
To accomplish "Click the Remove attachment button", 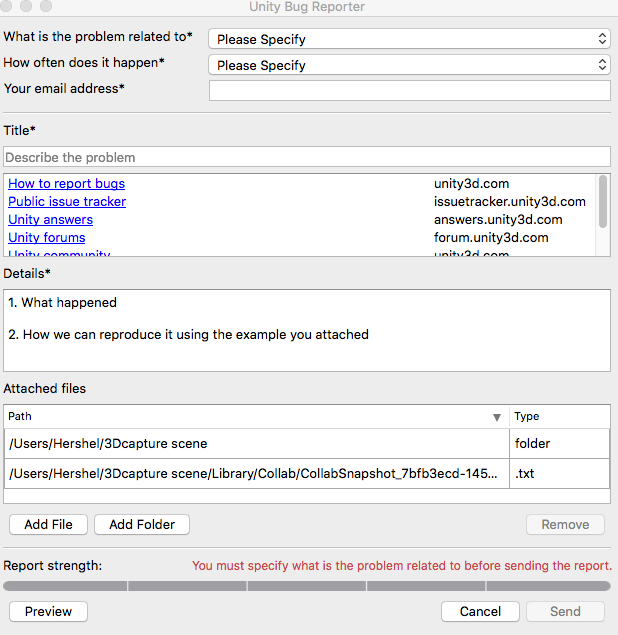I will click(565, 524).
